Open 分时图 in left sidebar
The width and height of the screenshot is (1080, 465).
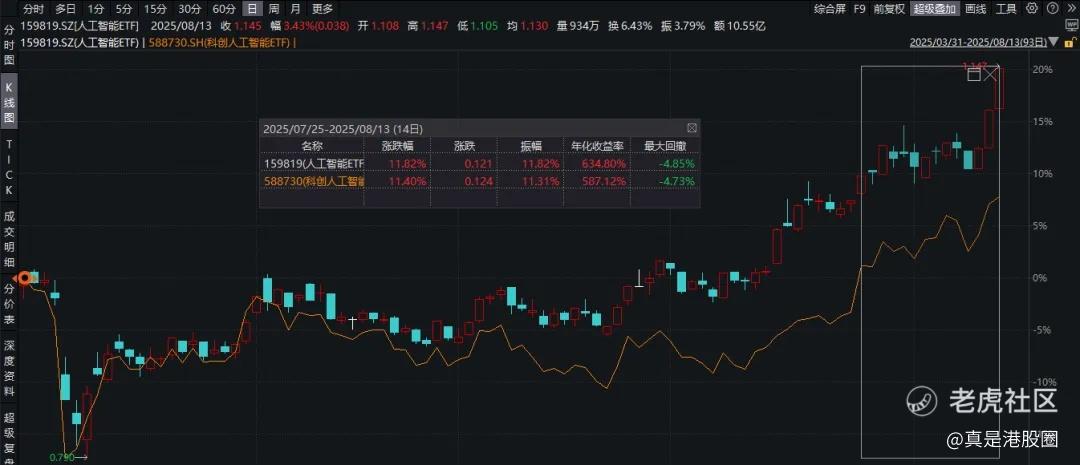tap(9, 44)
